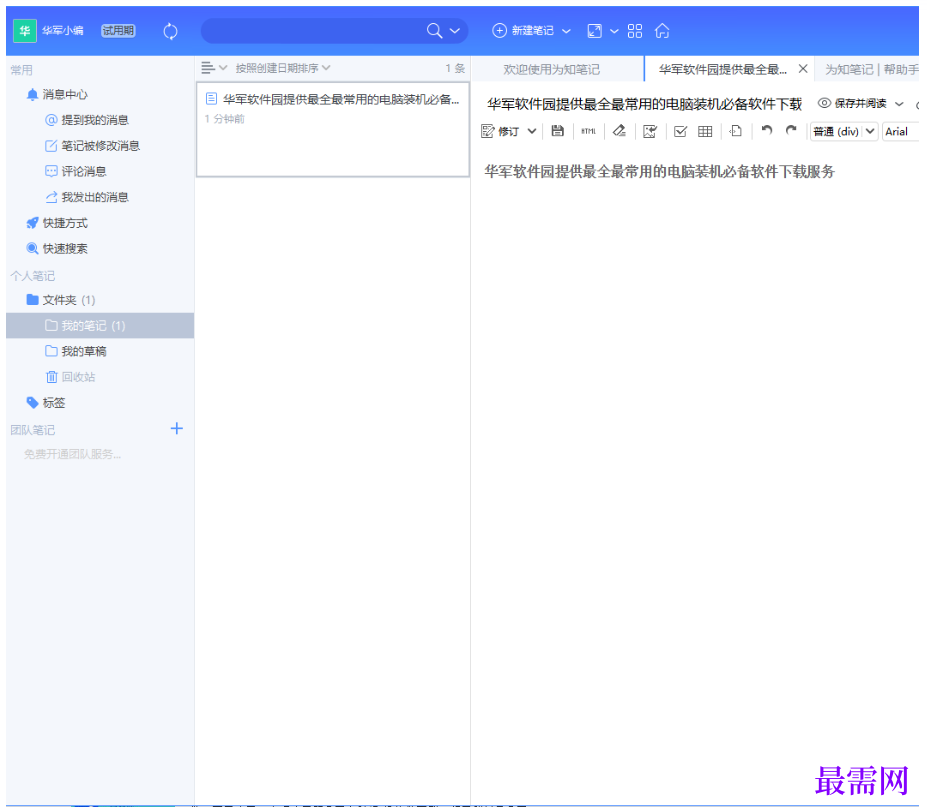Open the search options dropdown arrow
927x812 pixels.
[455, 31]
